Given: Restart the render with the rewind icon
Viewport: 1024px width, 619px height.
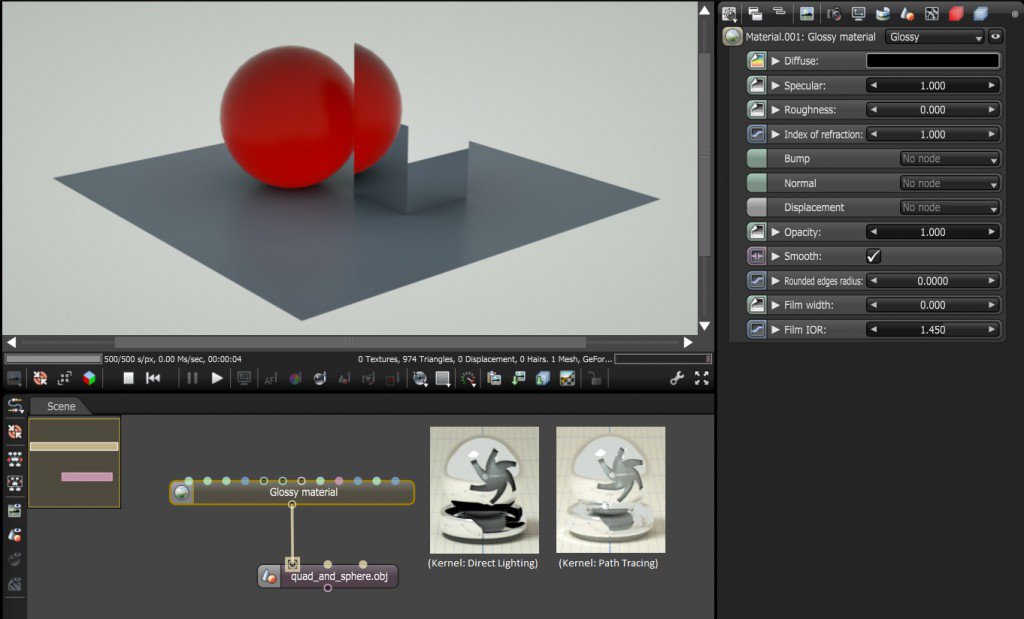Looking at the screenshot, I should (153, 378).
